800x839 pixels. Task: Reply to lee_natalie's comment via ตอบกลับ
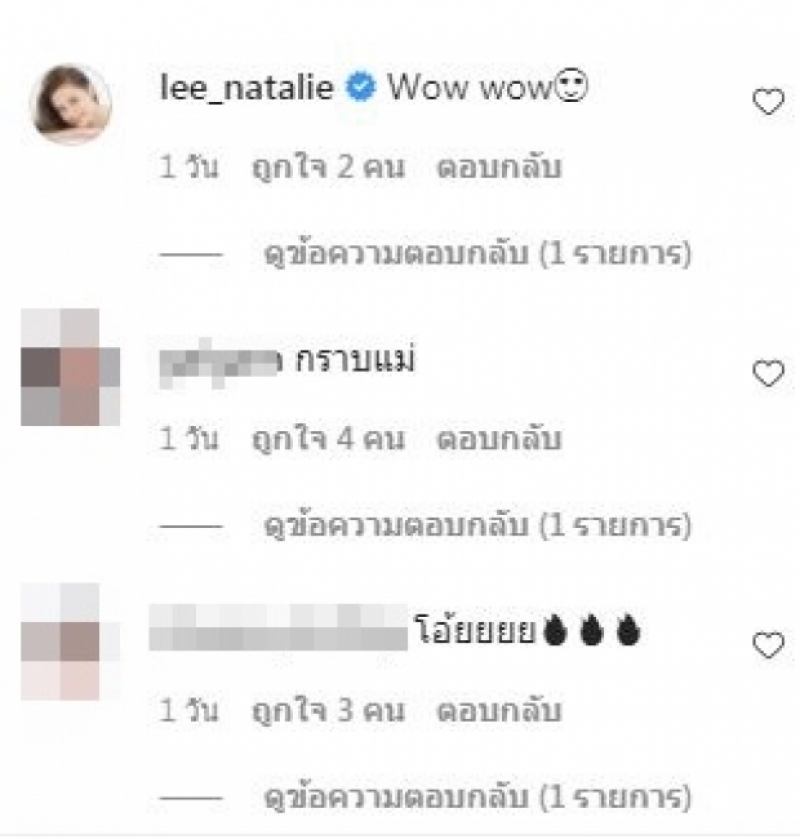click(x=499, y=167)
